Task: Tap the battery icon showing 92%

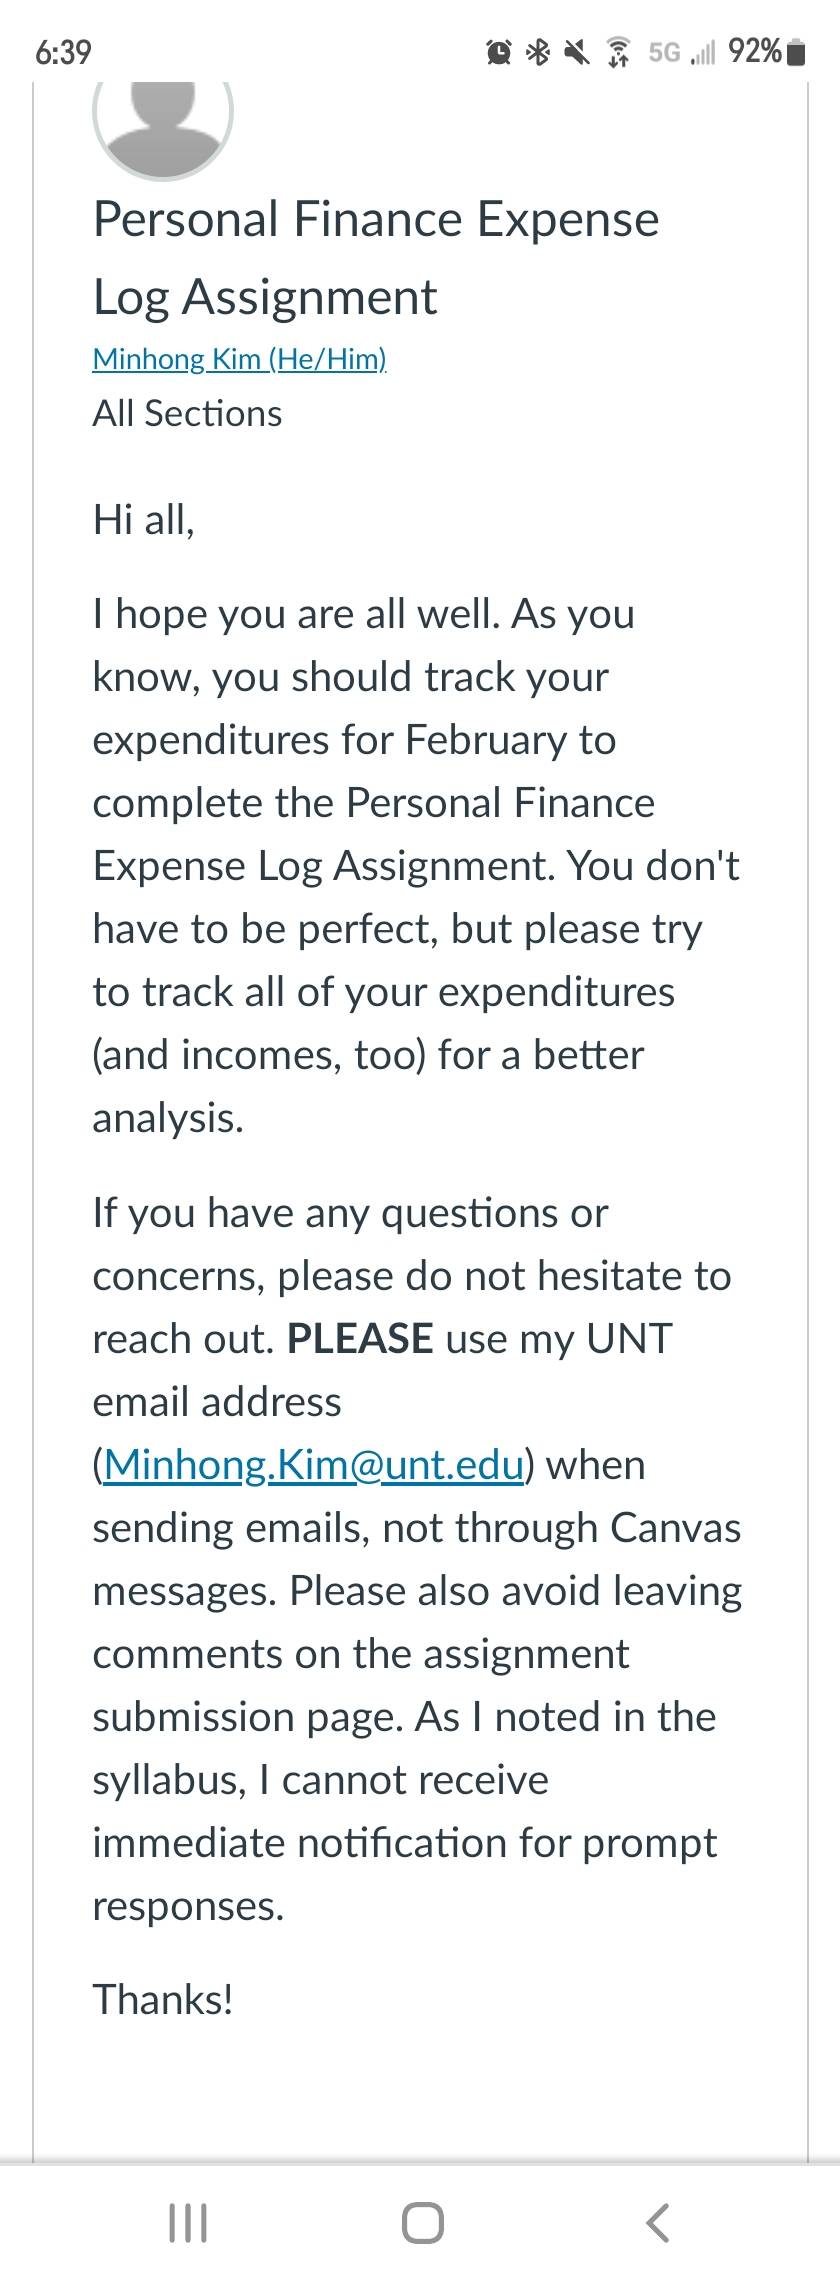Action: click(797, 52)
